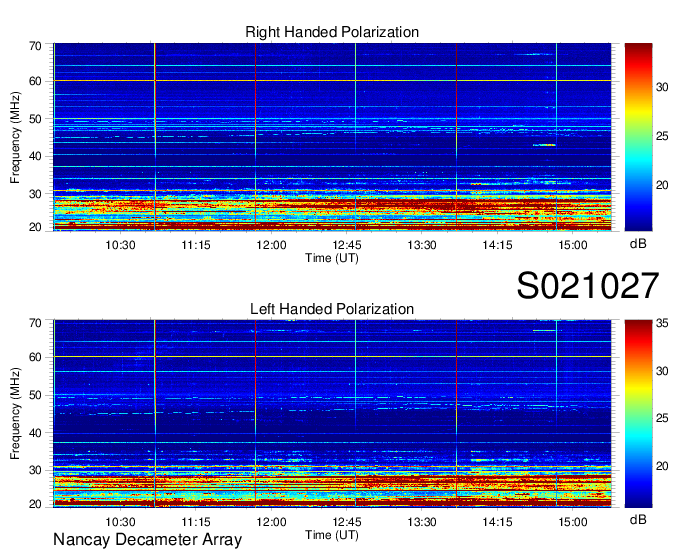Click the 15:00 tick label under top plot

click(572, 245)
